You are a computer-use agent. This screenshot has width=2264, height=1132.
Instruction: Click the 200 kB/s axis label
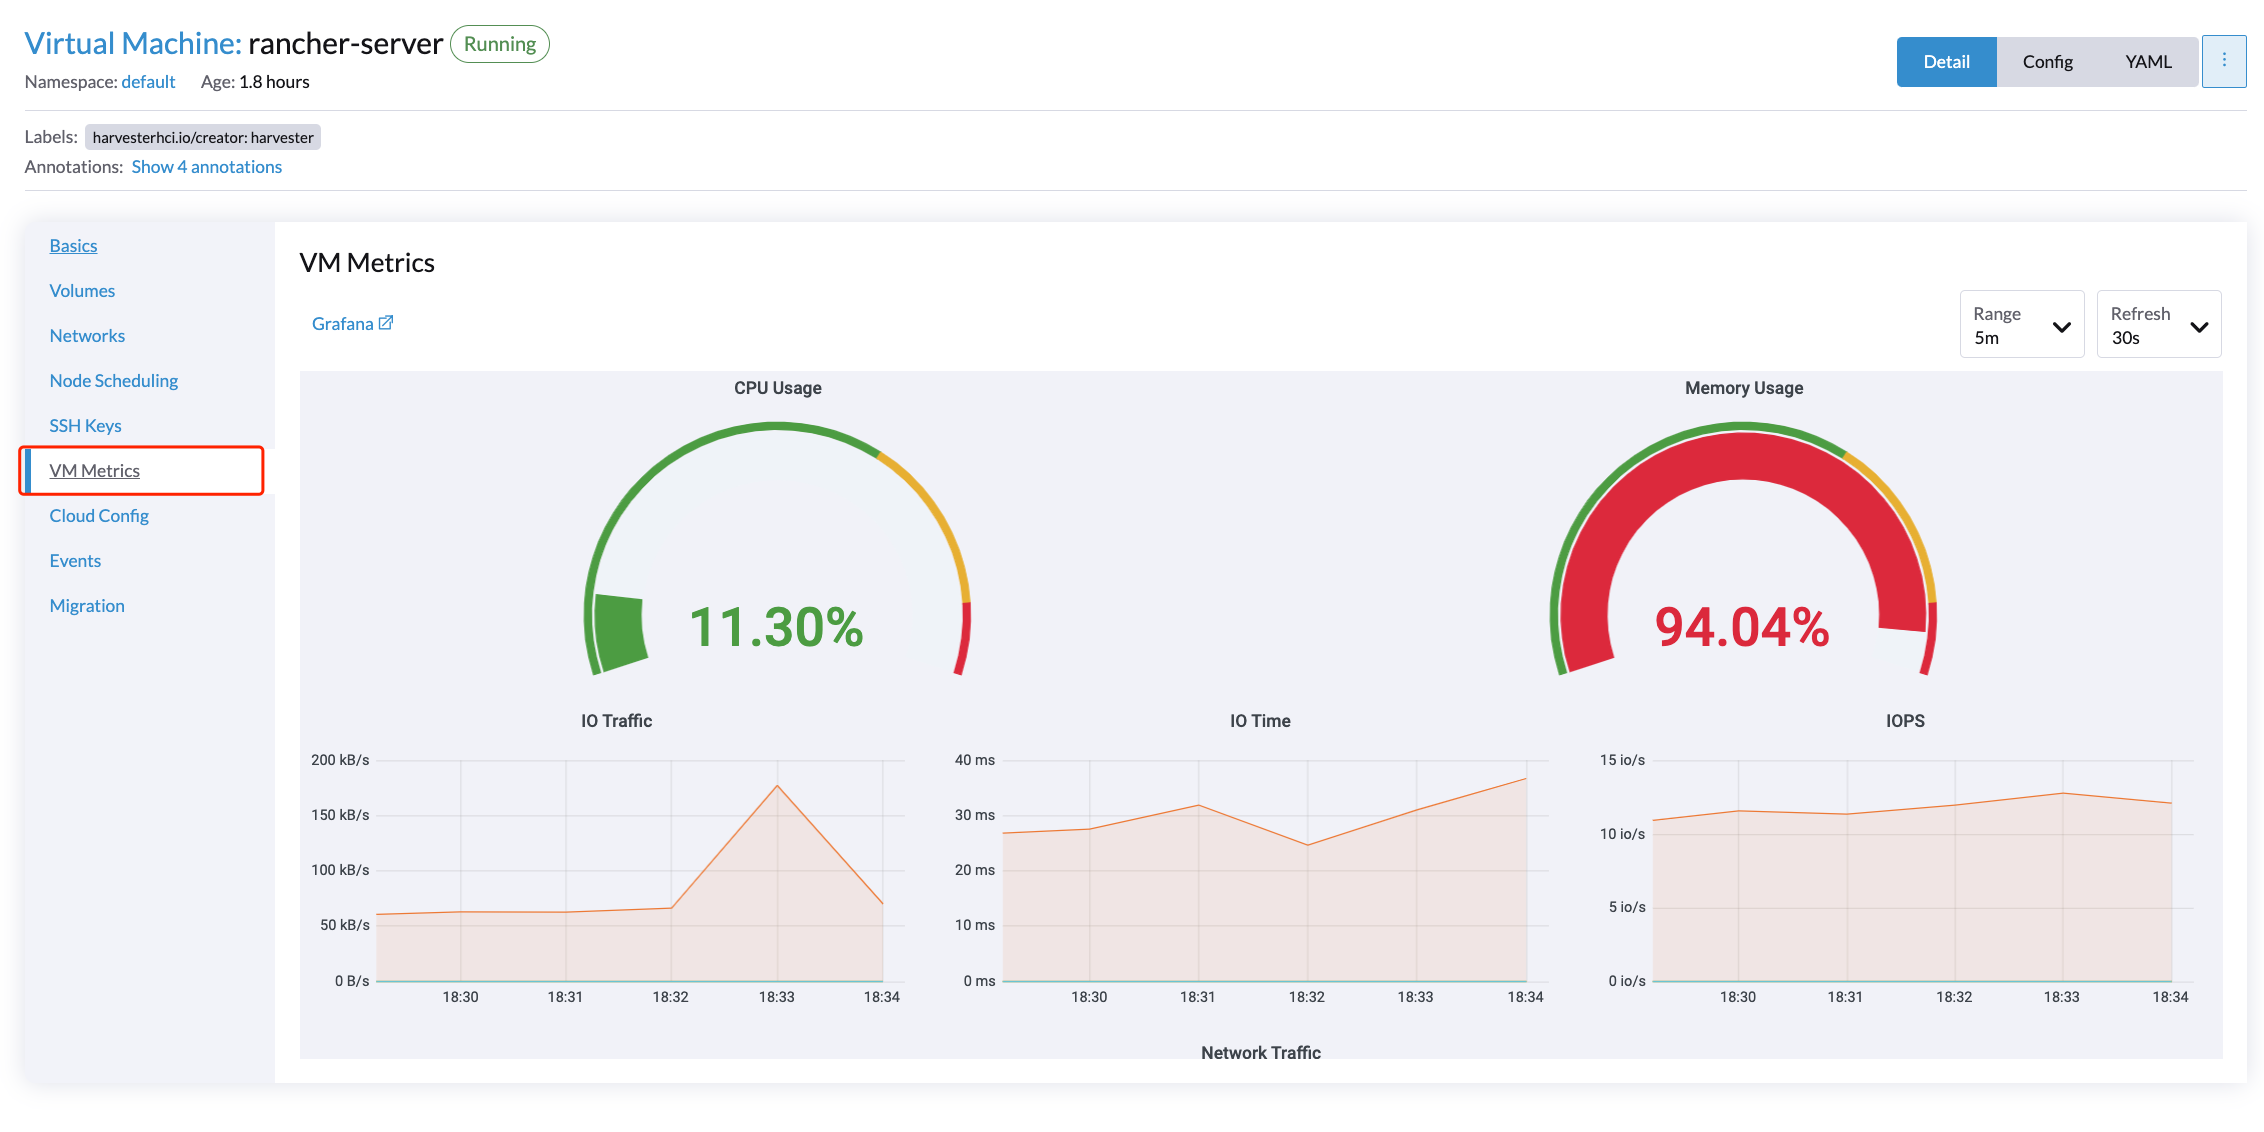340,760
